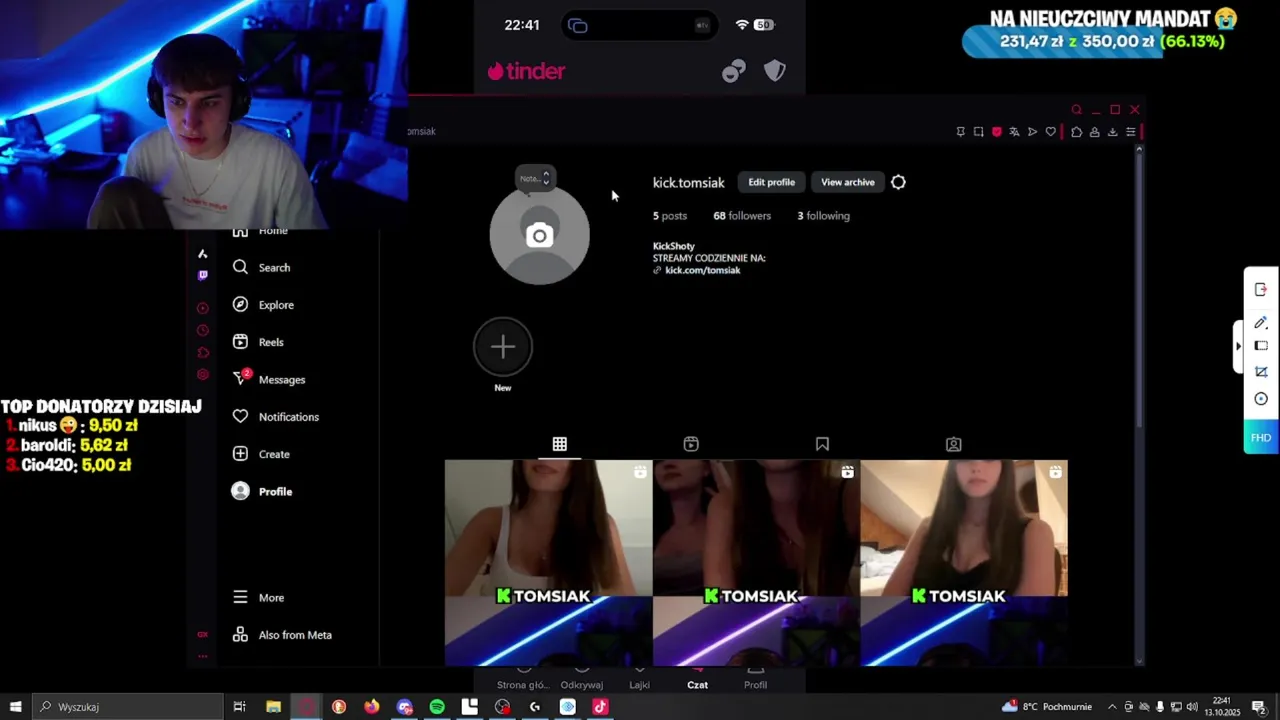Show the 68 followers list
The width and height of the screenshot is (1280, 720).
click(x=742, y=216)
